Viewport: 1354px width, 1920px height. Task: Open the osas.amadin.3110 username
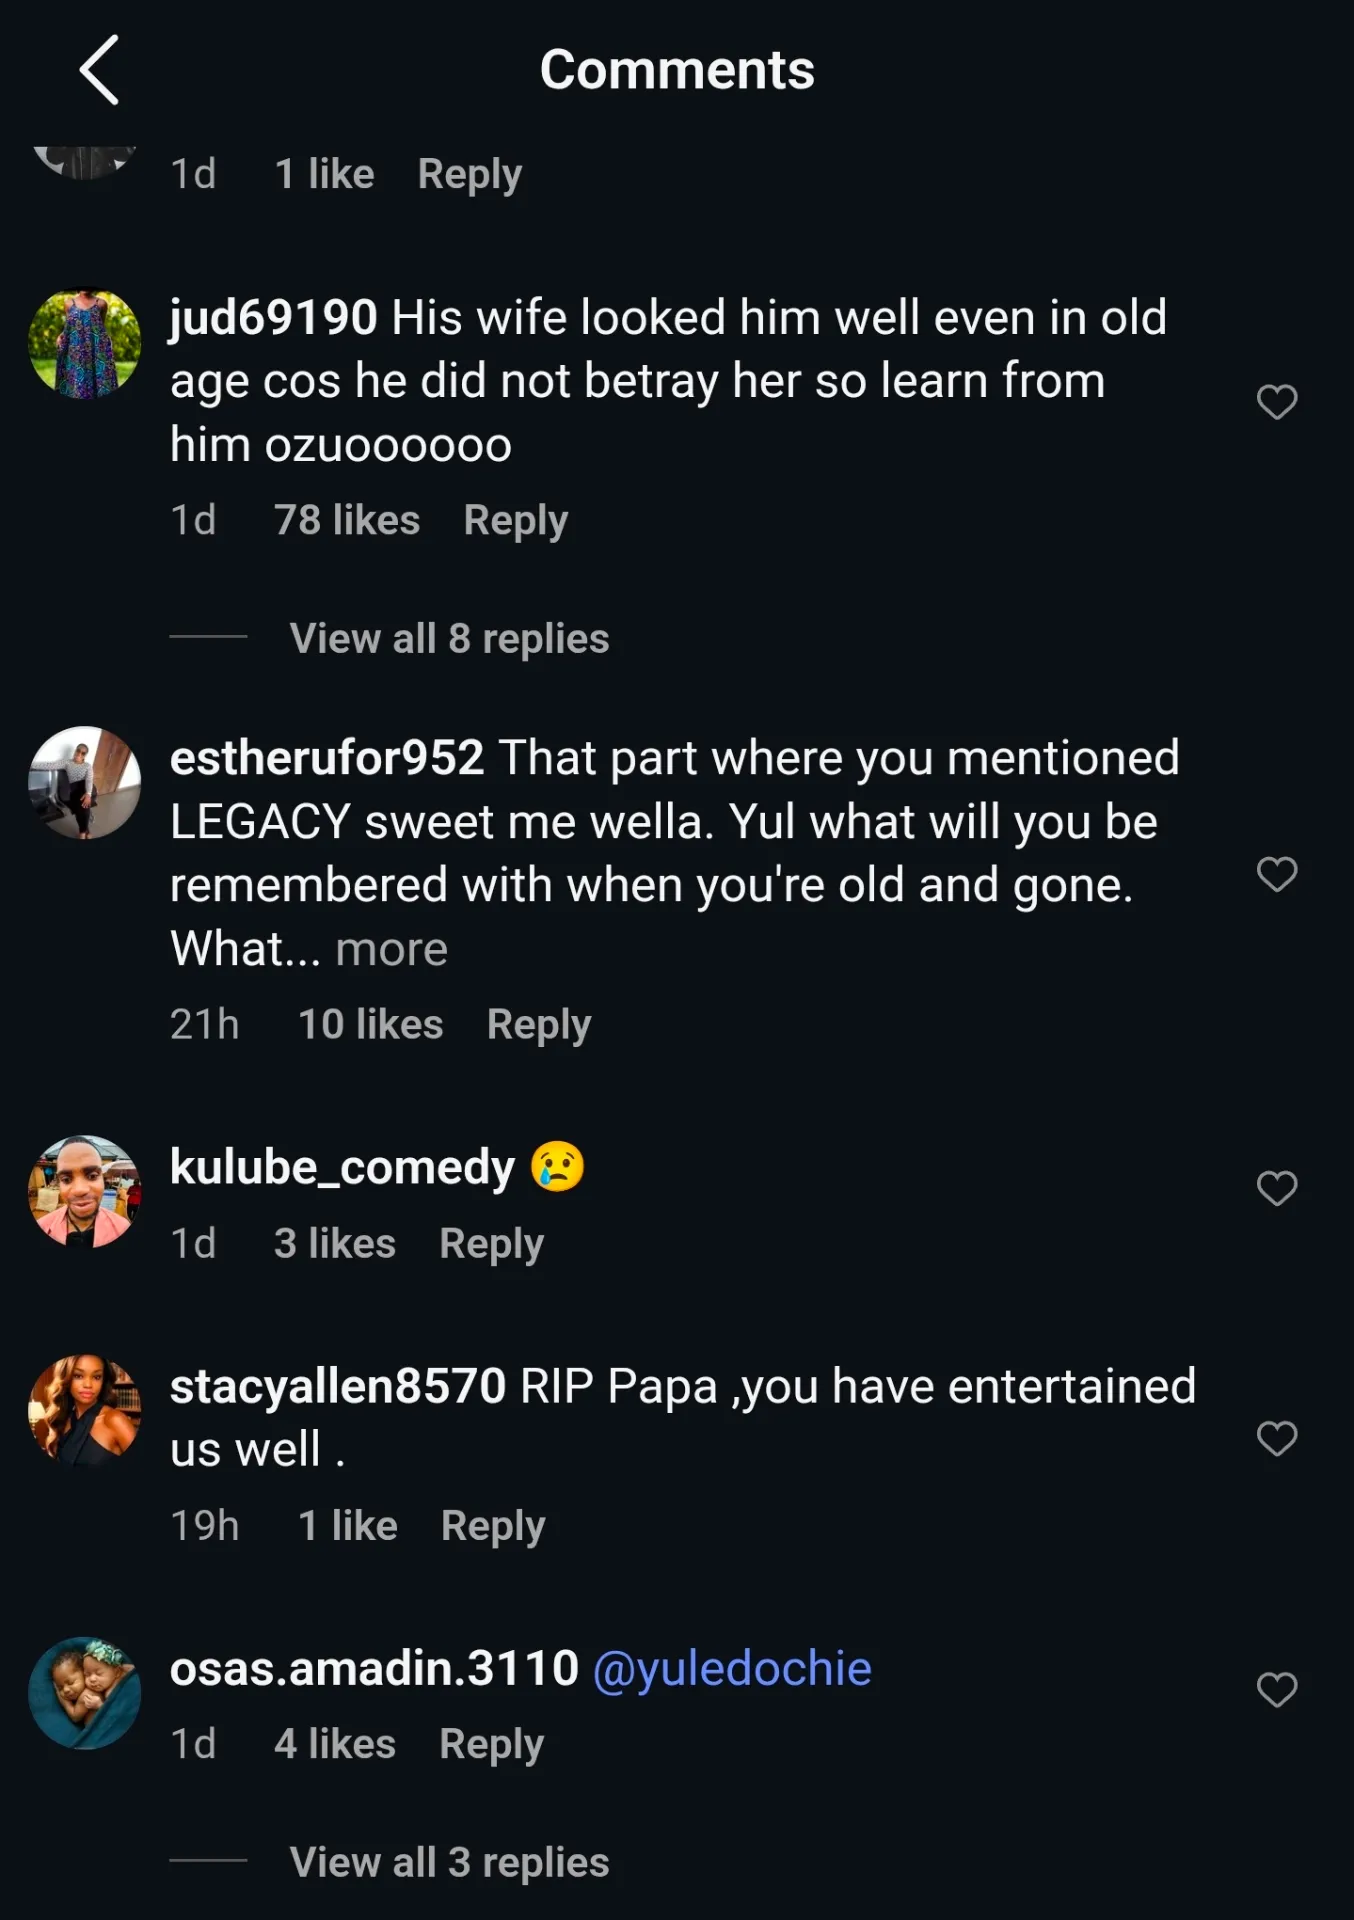click(x=374, y=1668)
